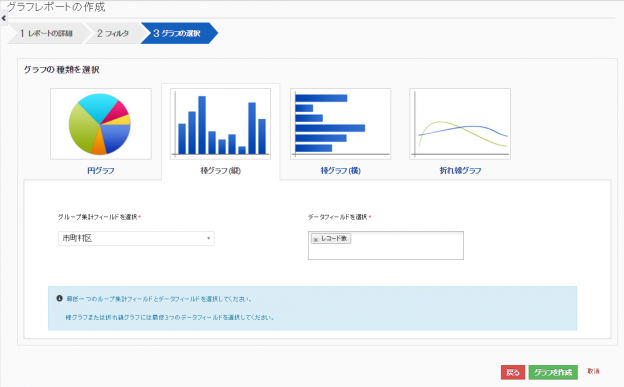Click the データフィールドを選択 label
The height and width of the screenshot is (387, 624).
click(x=339, y=217)
